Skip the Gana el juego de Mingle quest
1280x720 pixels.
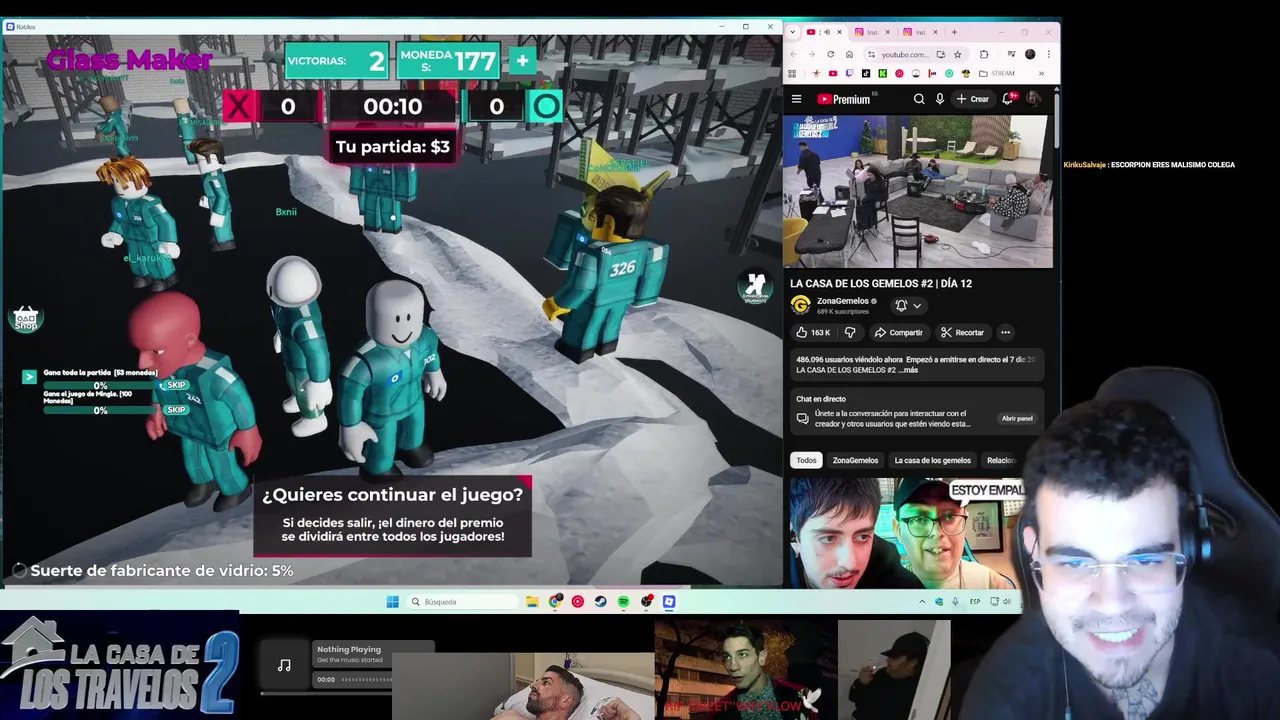pos(176,409)
